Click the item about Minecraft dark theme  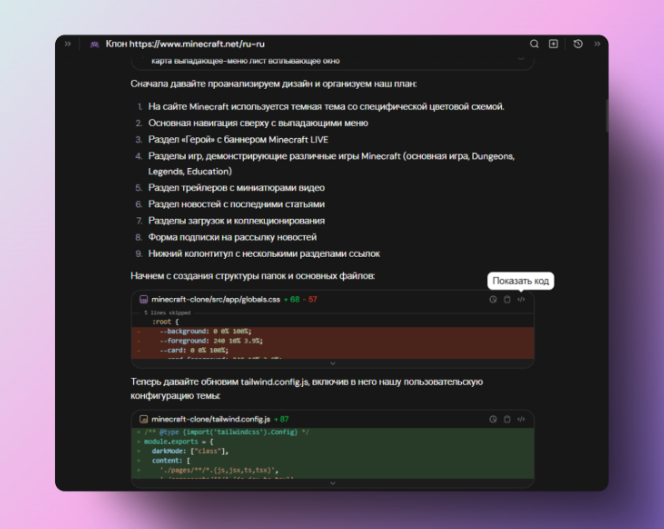point(326,107)
